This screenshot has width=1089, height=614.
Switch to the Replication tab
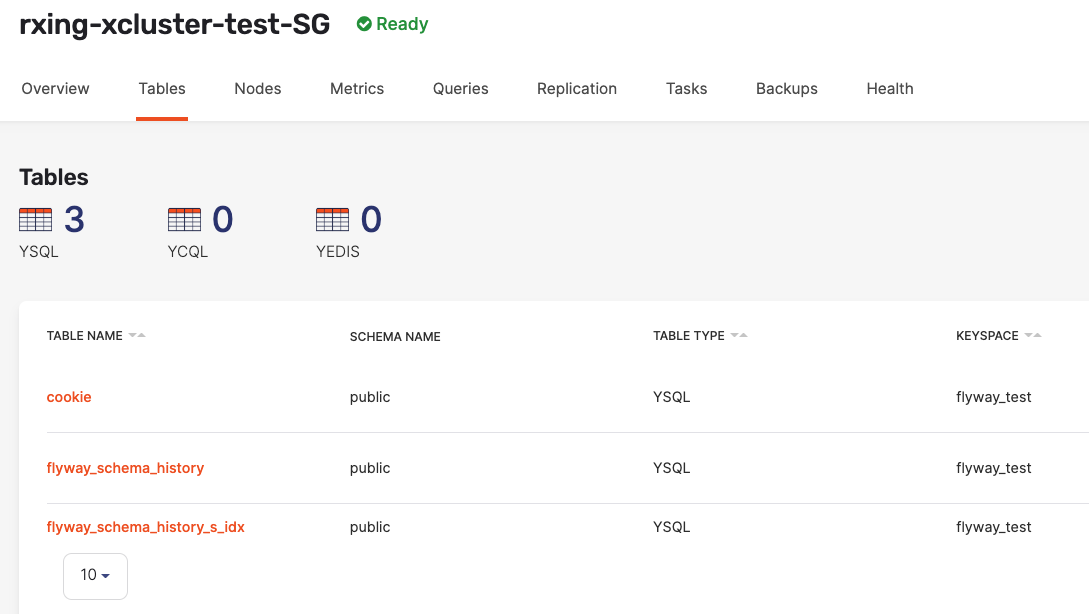click(x=576, y=88)
